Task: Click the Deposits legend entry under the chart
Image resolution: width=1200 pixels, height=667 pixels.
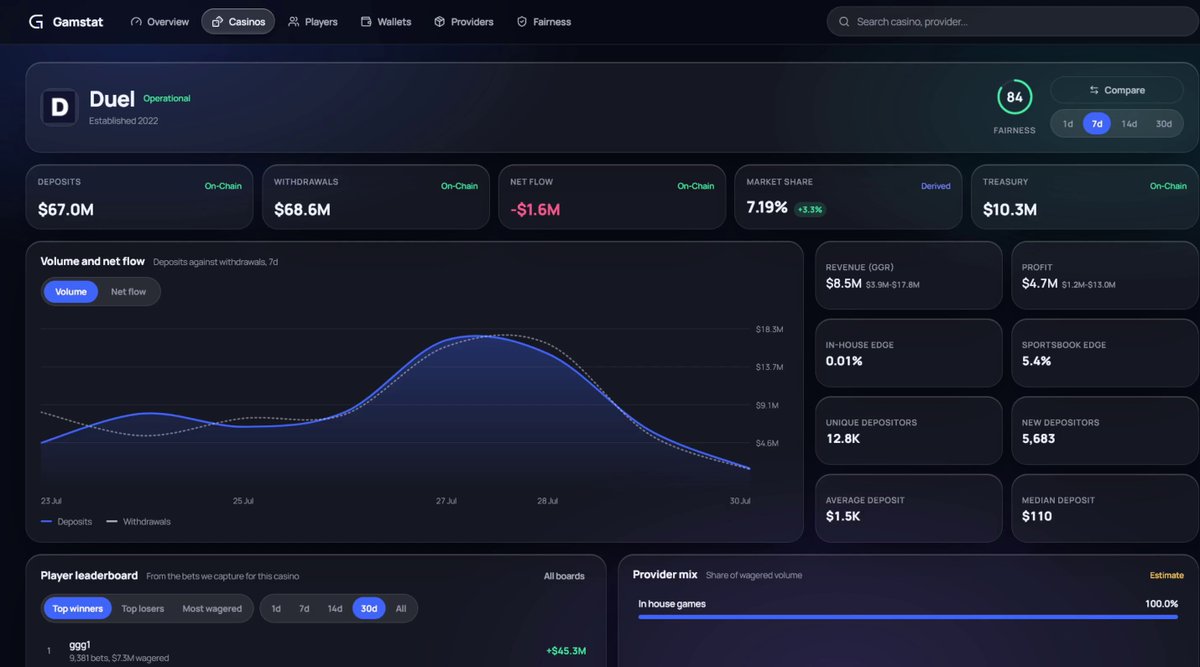Action: pos(66,521)
